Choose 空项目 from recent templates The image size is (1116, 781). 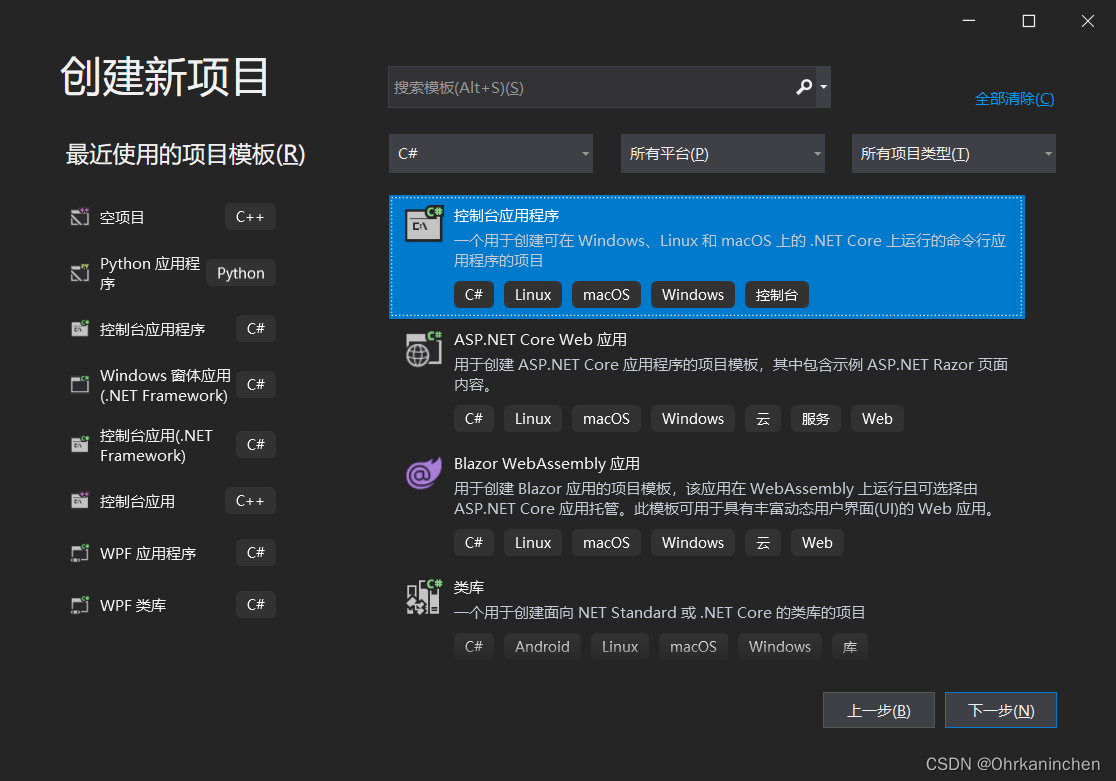point(122,217)
